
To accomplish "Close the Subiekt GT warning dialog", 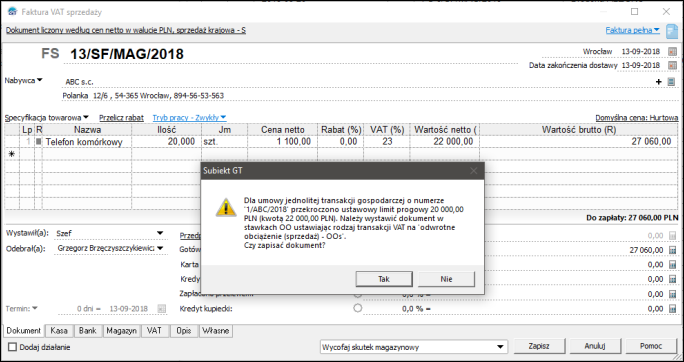I will pos(473,171).
